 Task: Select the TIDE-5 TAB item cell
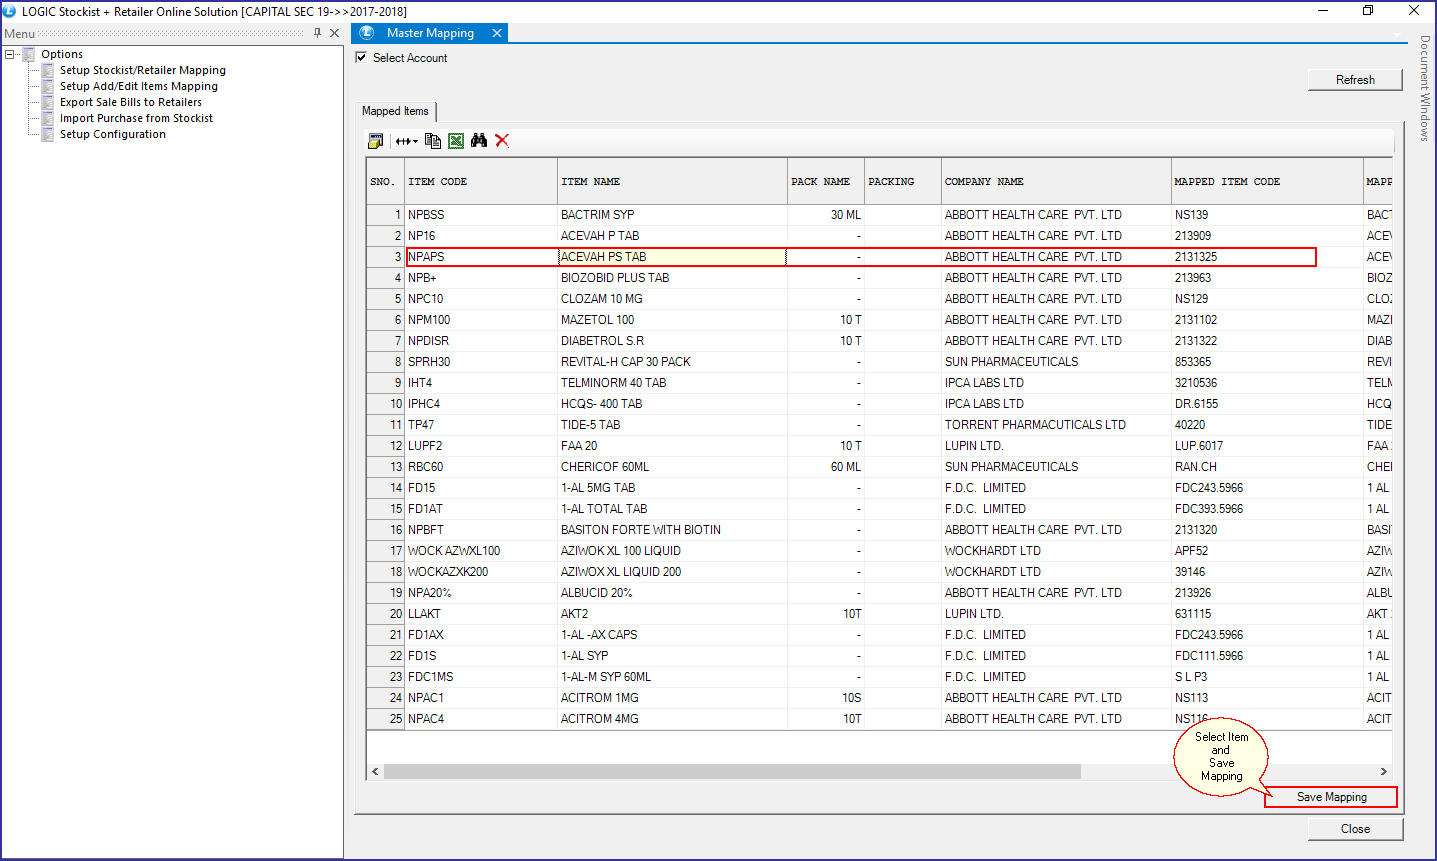(x=672, y=425)
